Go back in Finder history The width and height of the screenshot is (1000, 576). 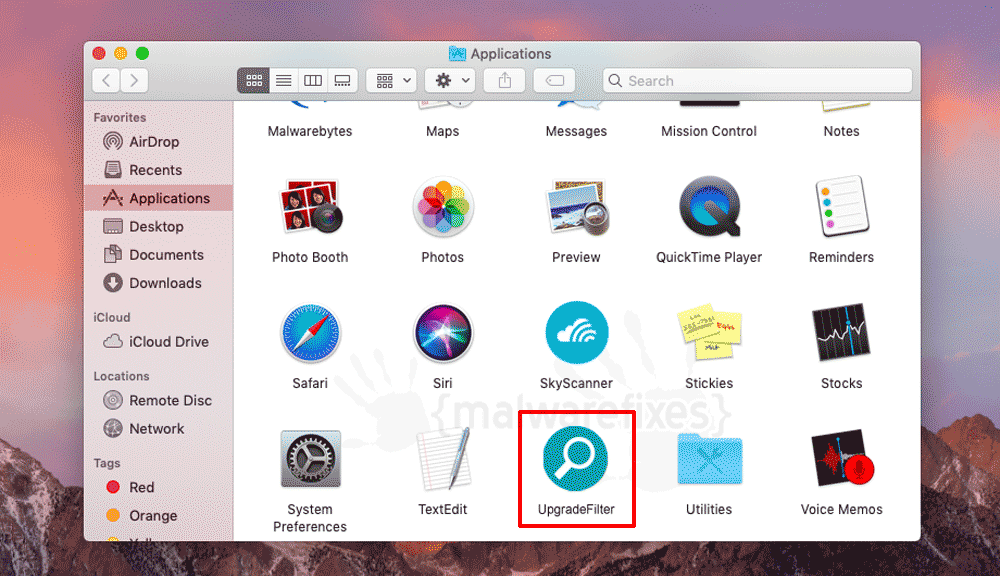tap(107, 80)
